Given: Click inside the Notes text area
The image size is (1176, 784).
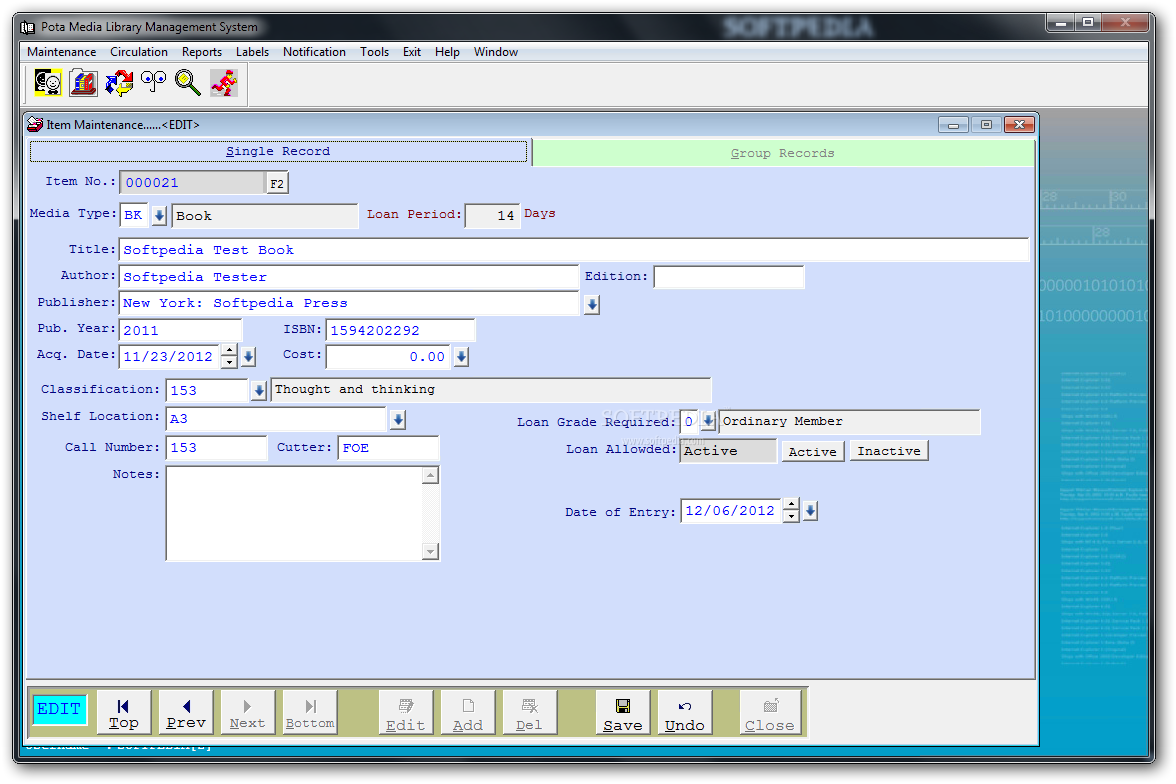Looking at the screenshot, I should pyautogui.click(x=295, y=513).
